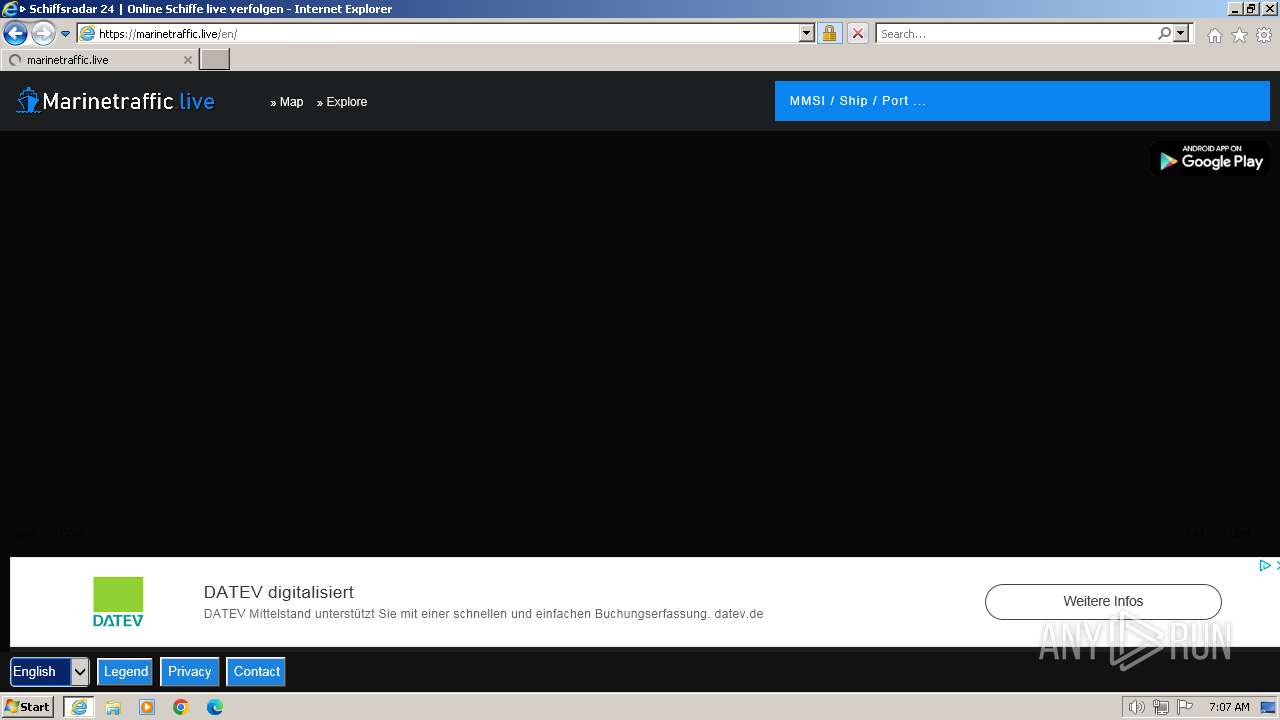Image resolution: width=1280 pixels, height=720 pixels.
Task: Click the browser Search box
Action: coord(1015,33)
